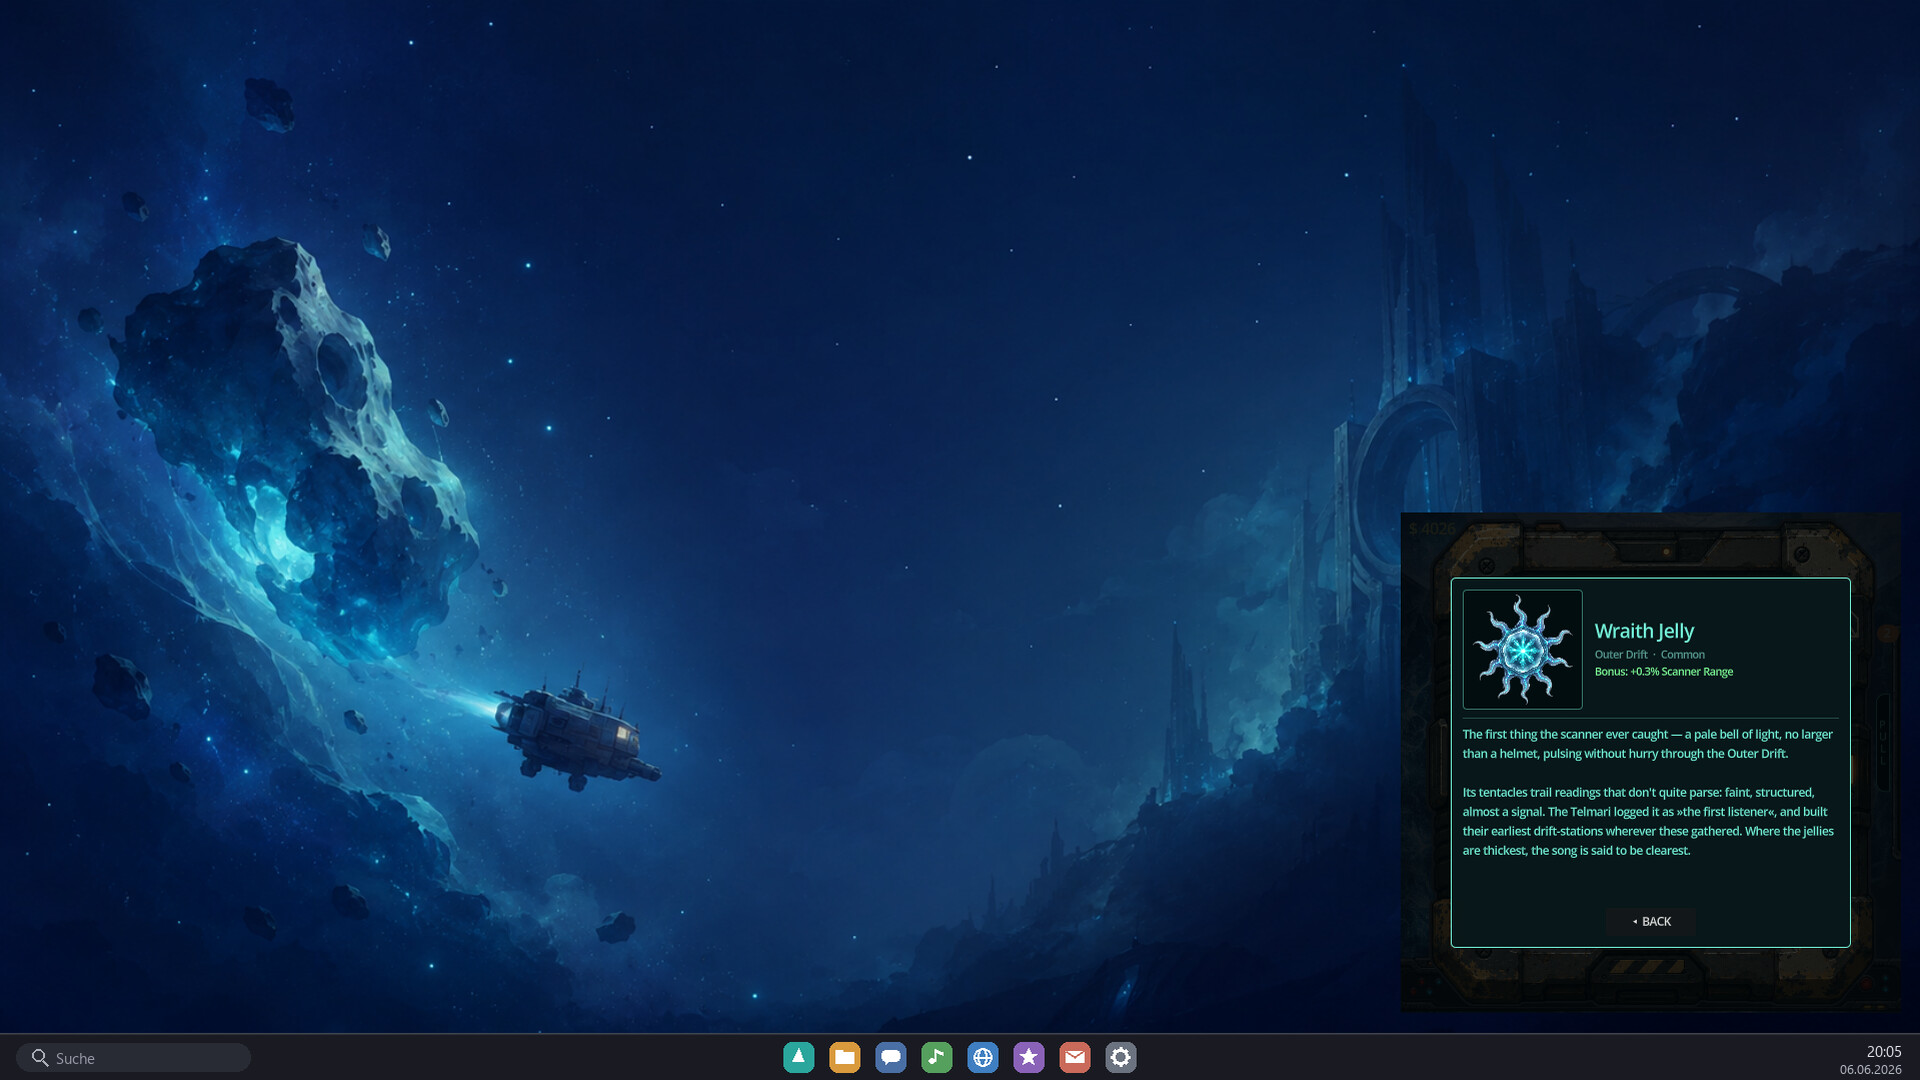Click the date 06.06.2026 in tray
1920x1080 pixels.
pos(1870,1070)
